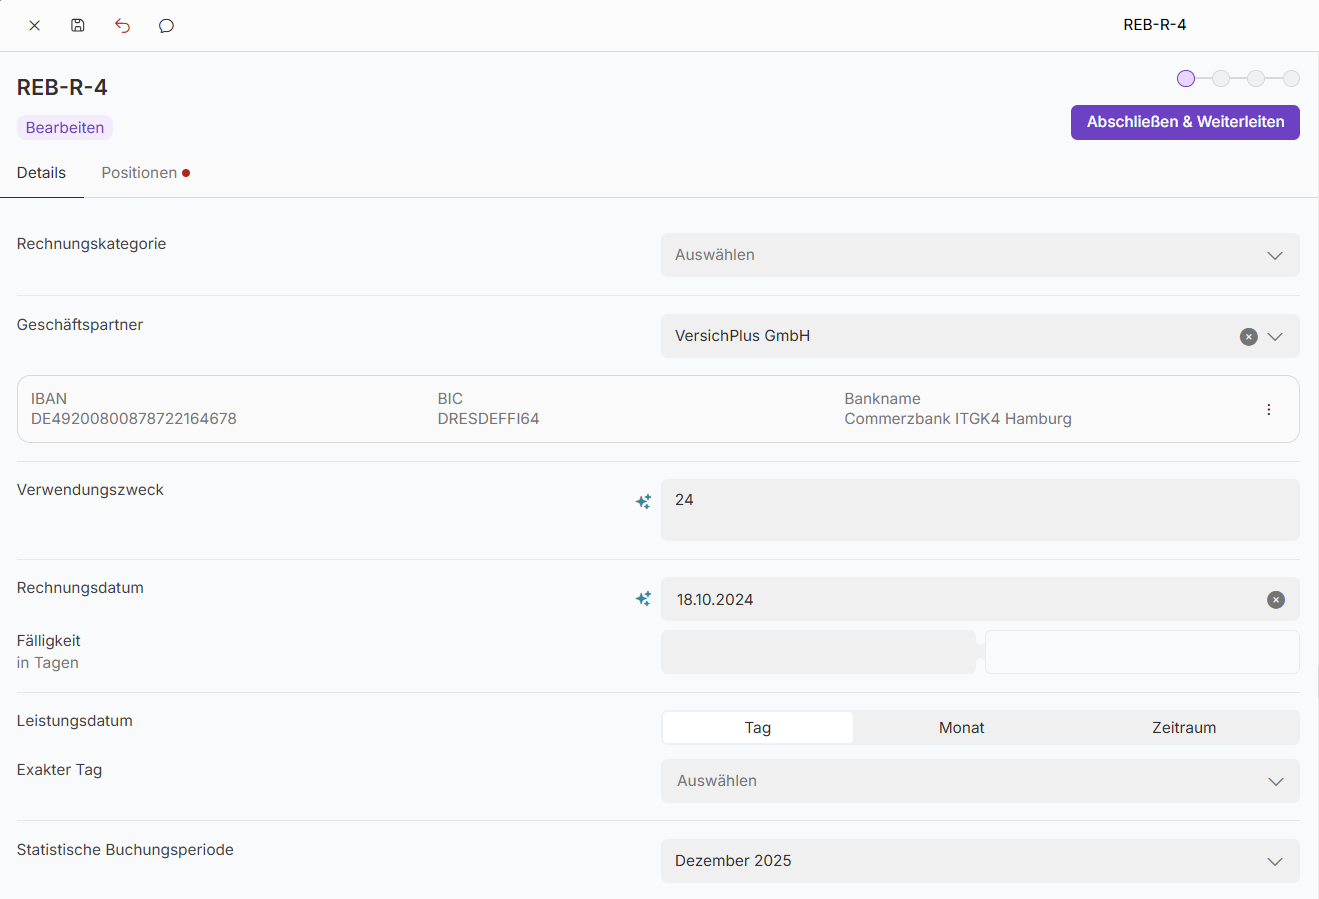Viewport: 1319px width, 899px height.
Task: Click the first step circle in progress indicator
Action: pyautogui.click(x=1186, y=78)
